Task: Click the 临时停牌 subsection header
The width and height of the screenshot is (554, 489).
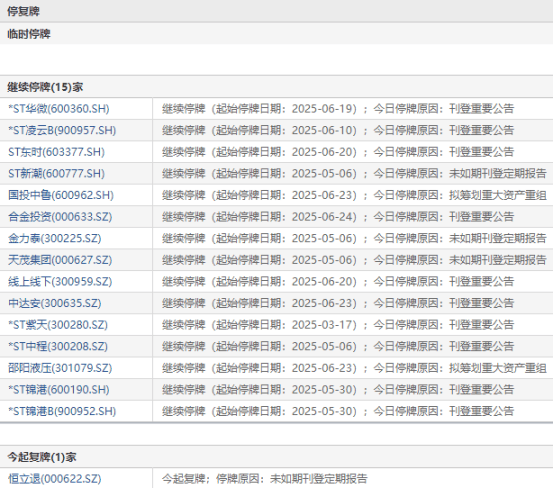Action: (29, 34)
